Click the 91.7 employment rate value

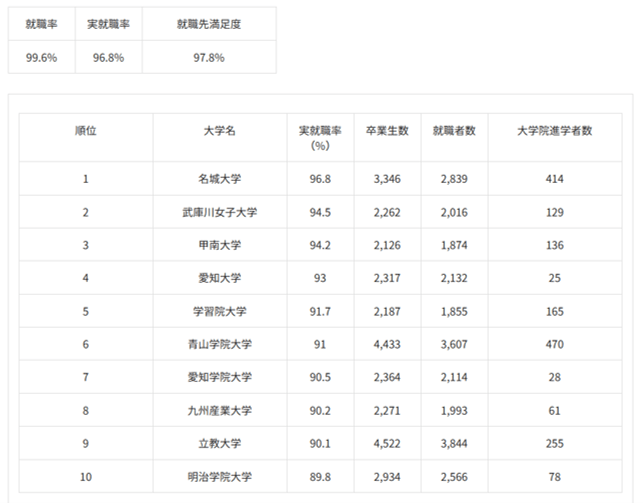(320, 312)
